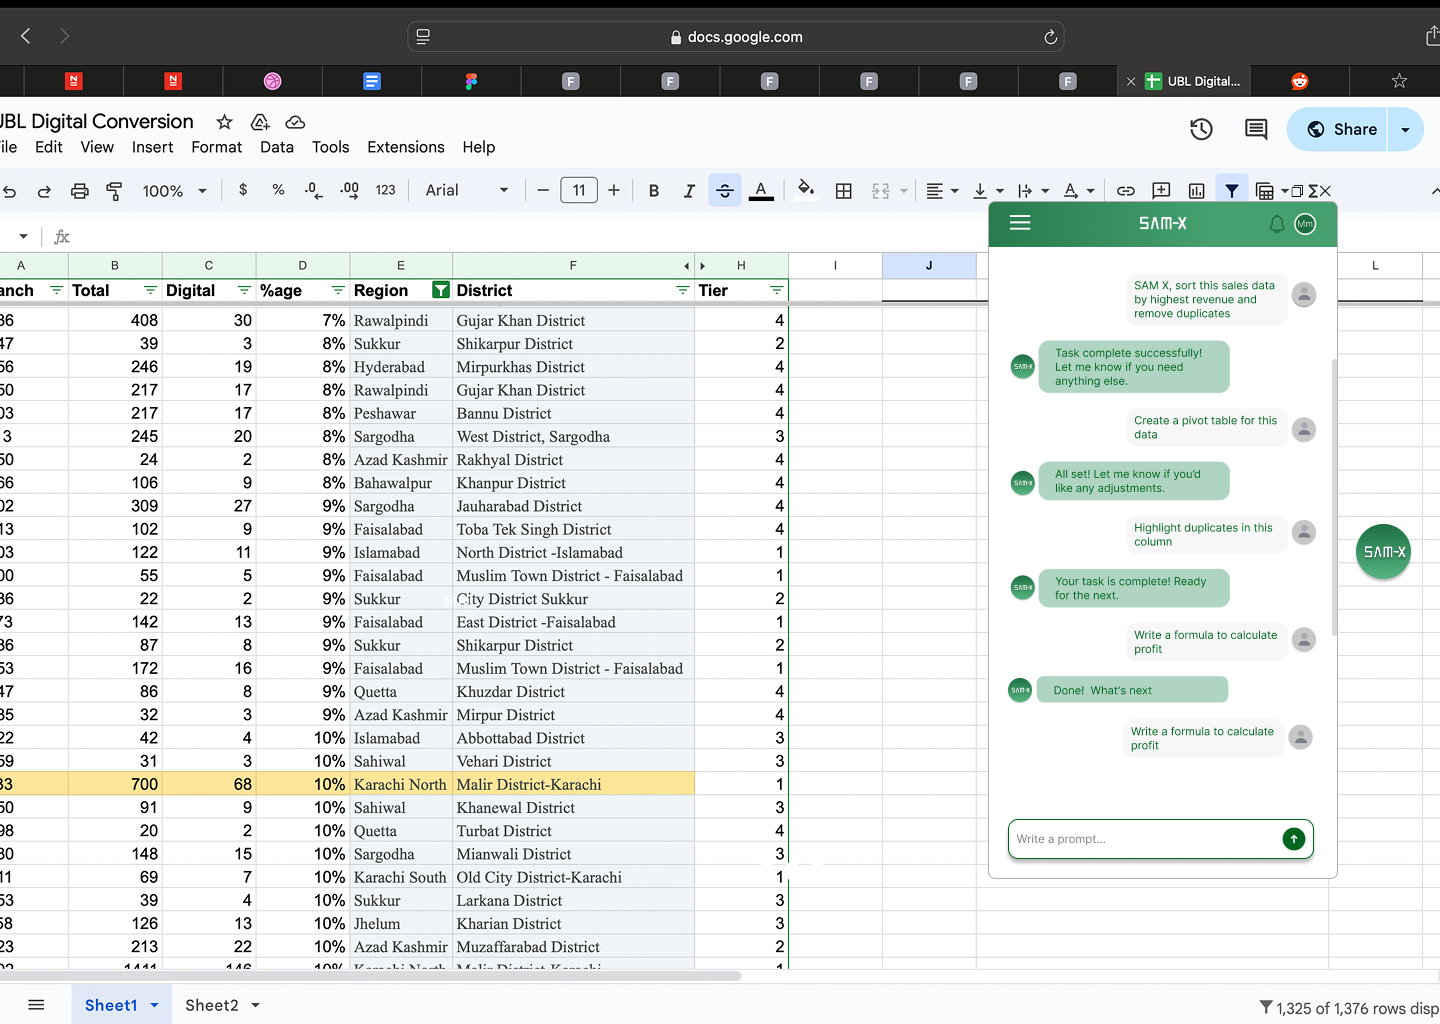Select the paint format tool
Screen dimensions: 1440x1024
point(114,191)
